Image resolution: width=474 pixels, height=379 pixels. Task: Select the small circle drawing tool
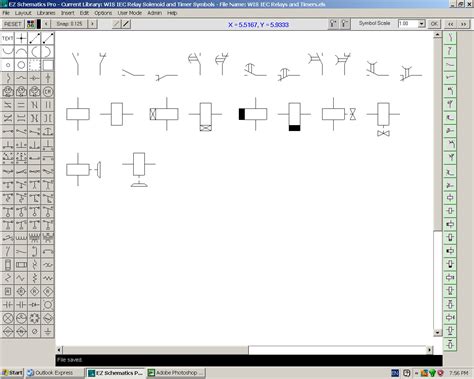tap(8, 65)
